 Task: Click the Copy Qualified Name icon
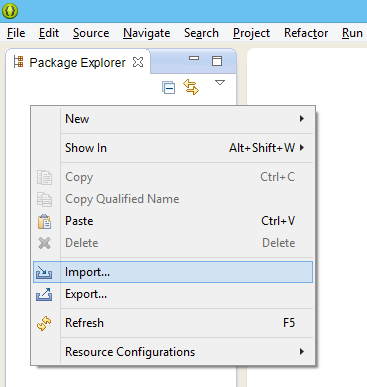(44, 199)
